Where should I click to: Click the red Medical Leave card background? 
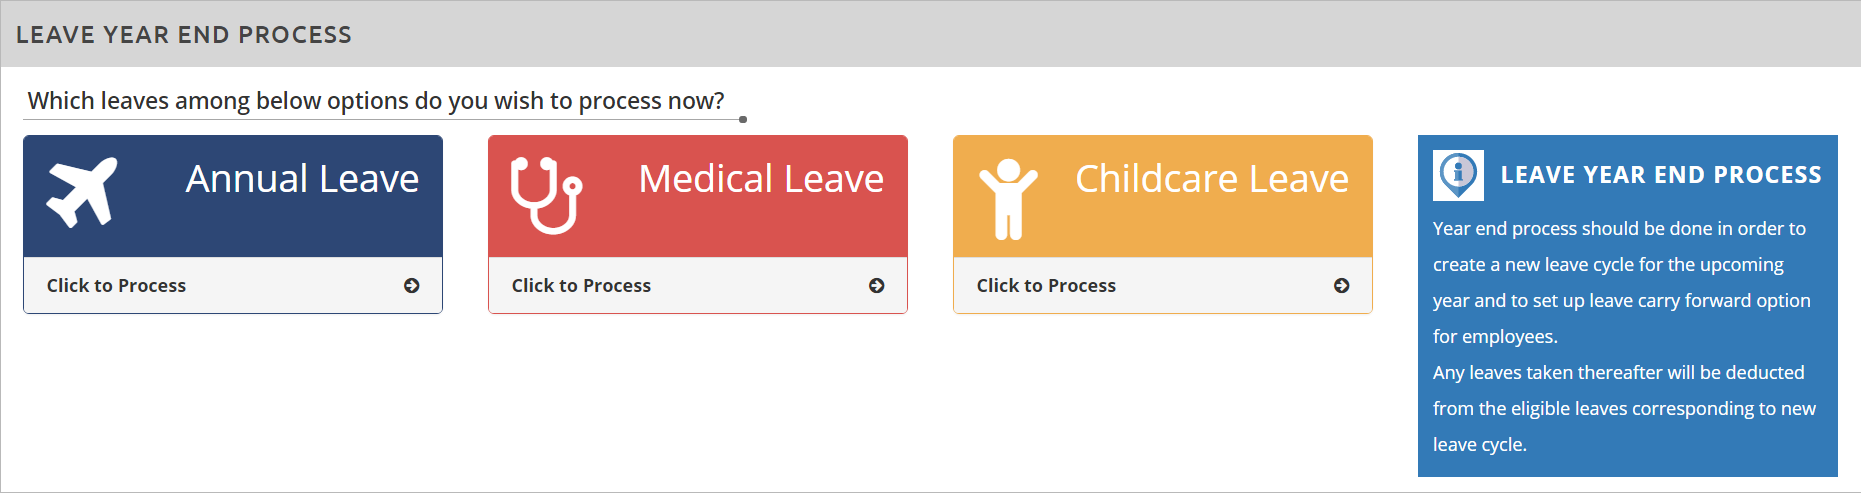(x=698, y=196)
